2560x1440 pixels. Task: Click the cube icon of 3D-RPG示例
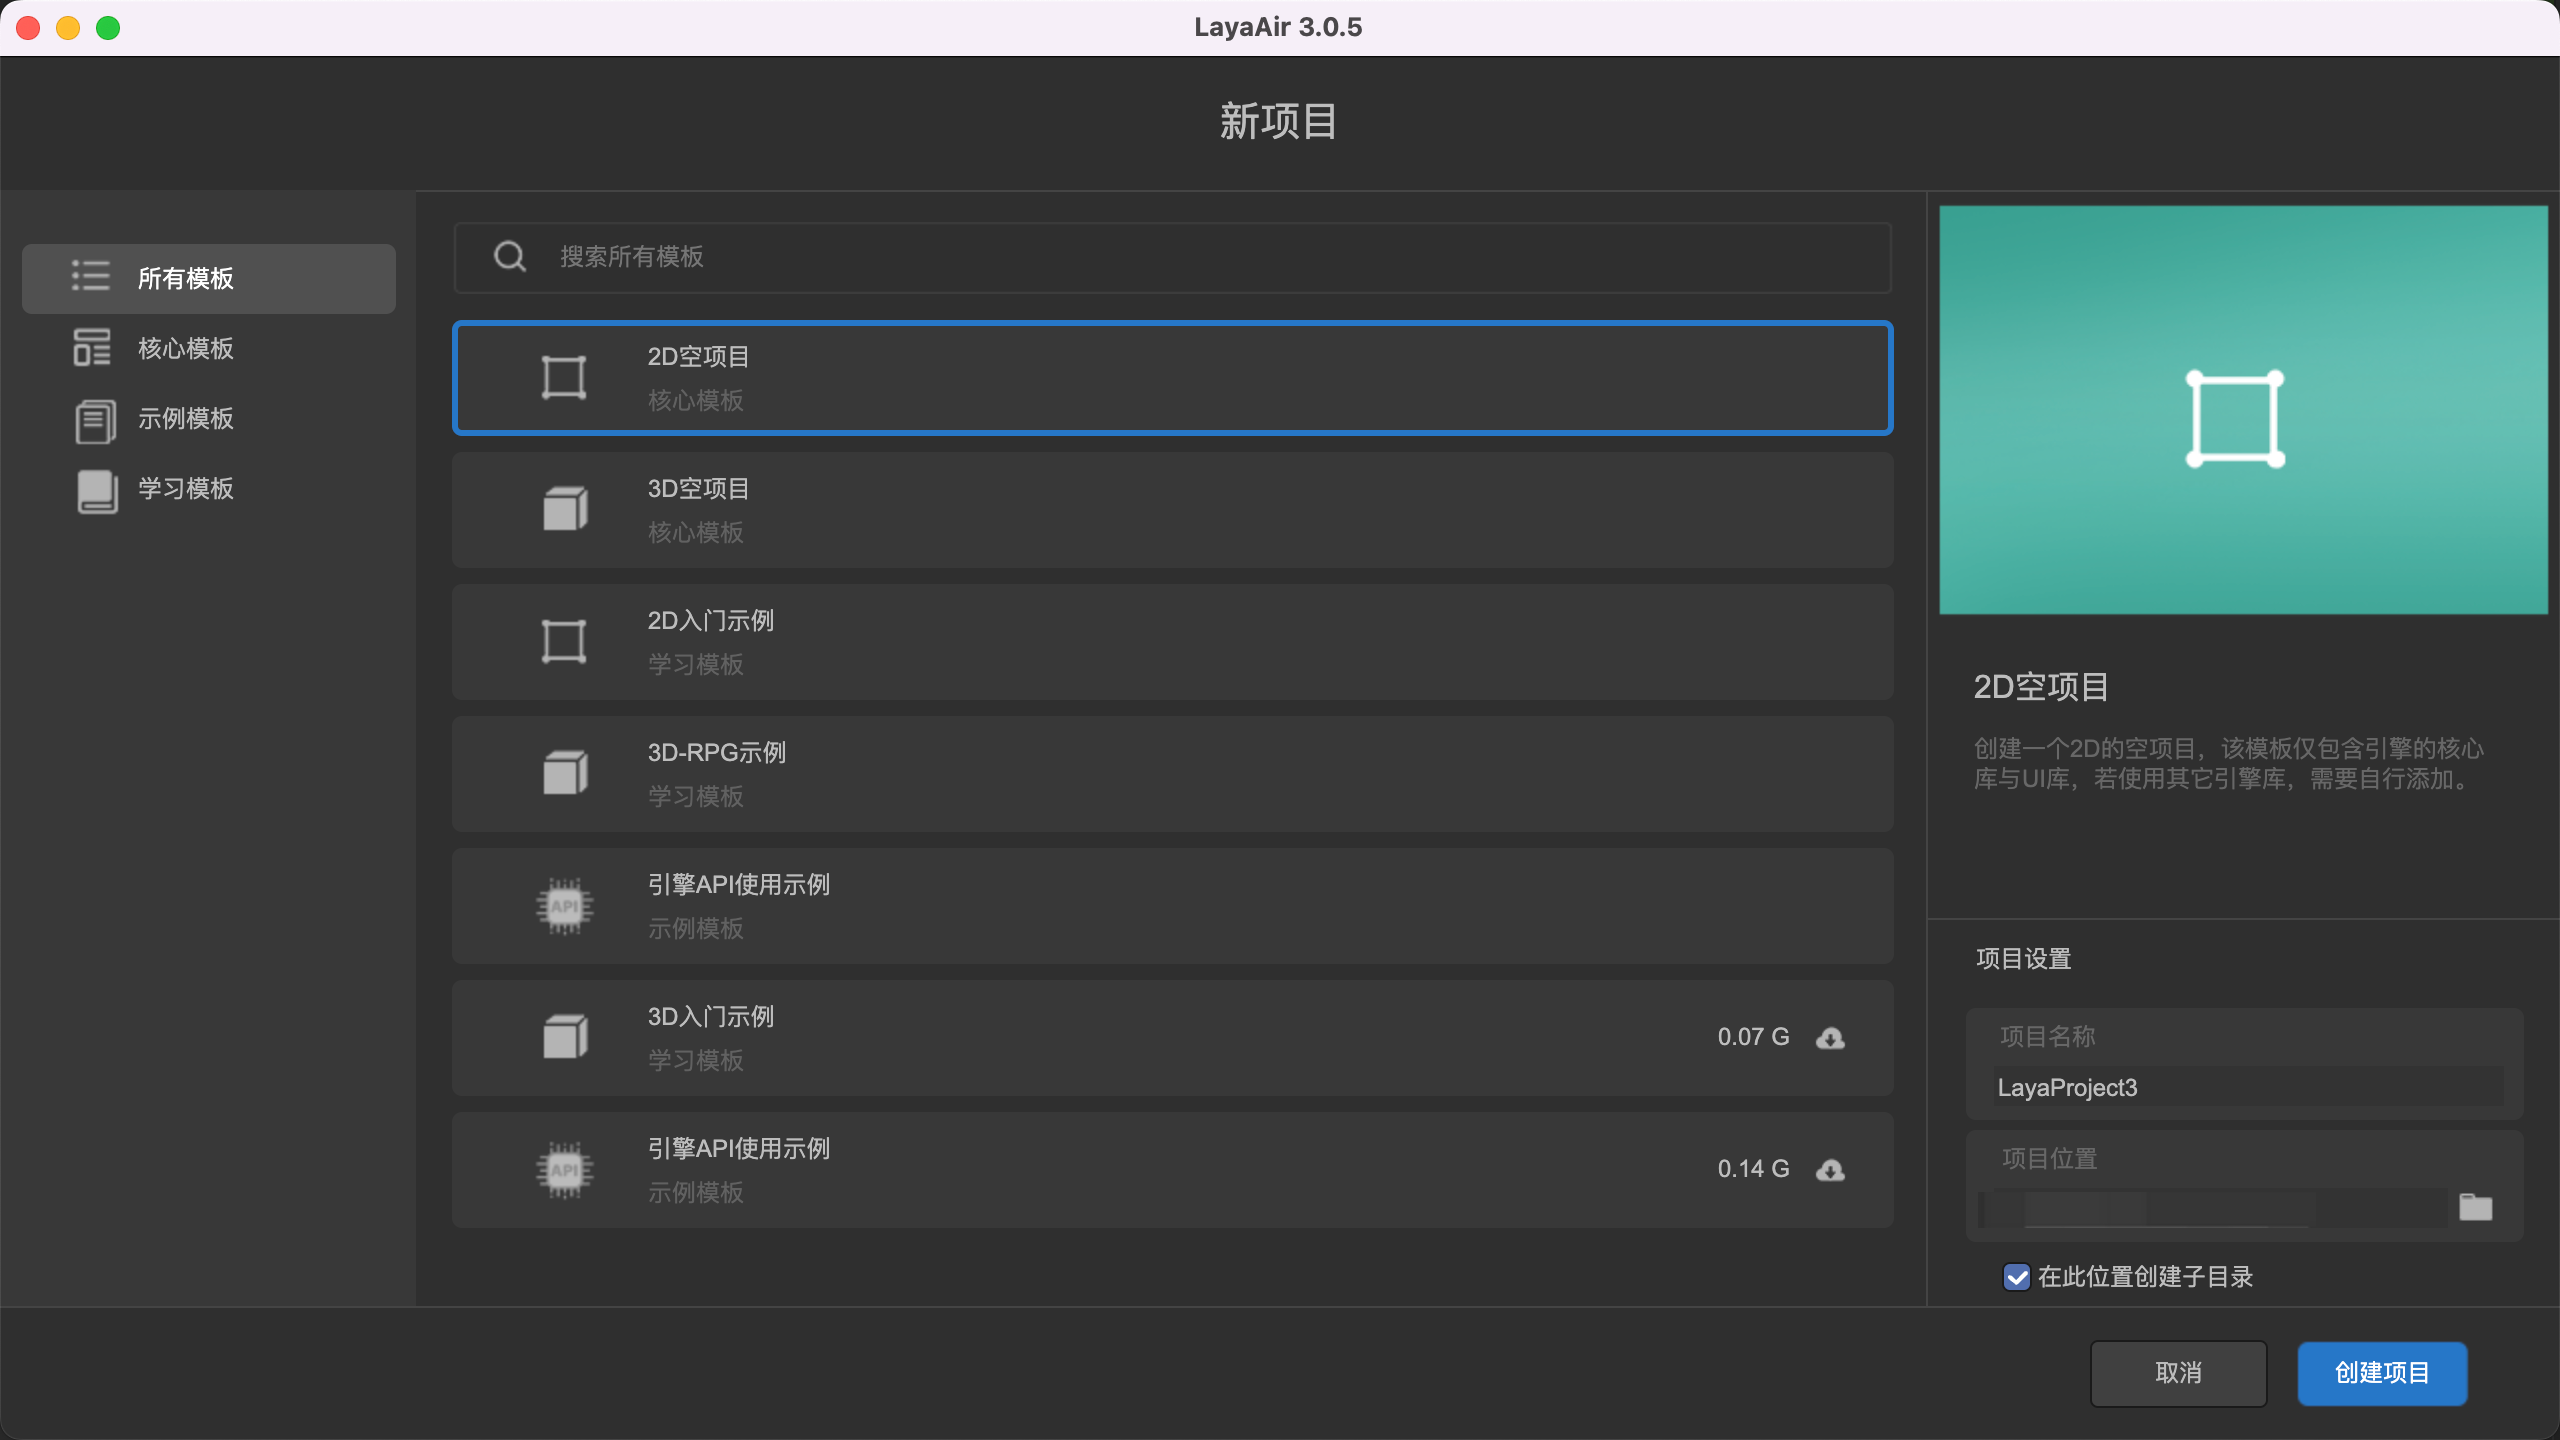pyautogui.click(x=565, y=773)
